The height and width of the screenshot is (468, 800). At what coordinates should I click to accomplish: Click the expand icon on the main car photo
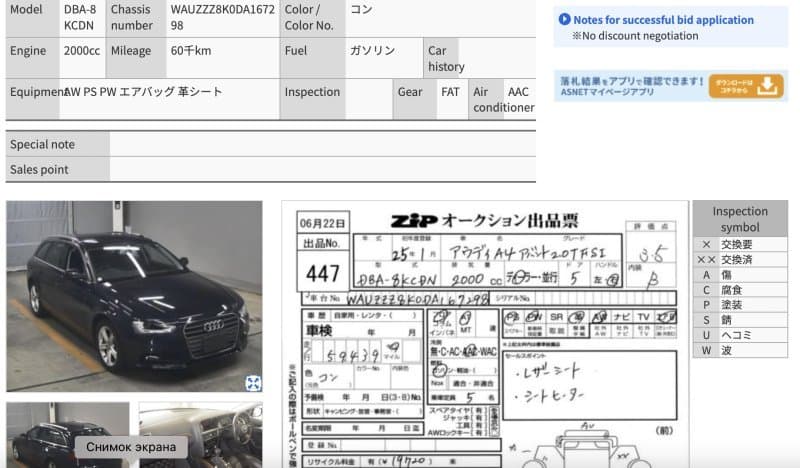253,383
